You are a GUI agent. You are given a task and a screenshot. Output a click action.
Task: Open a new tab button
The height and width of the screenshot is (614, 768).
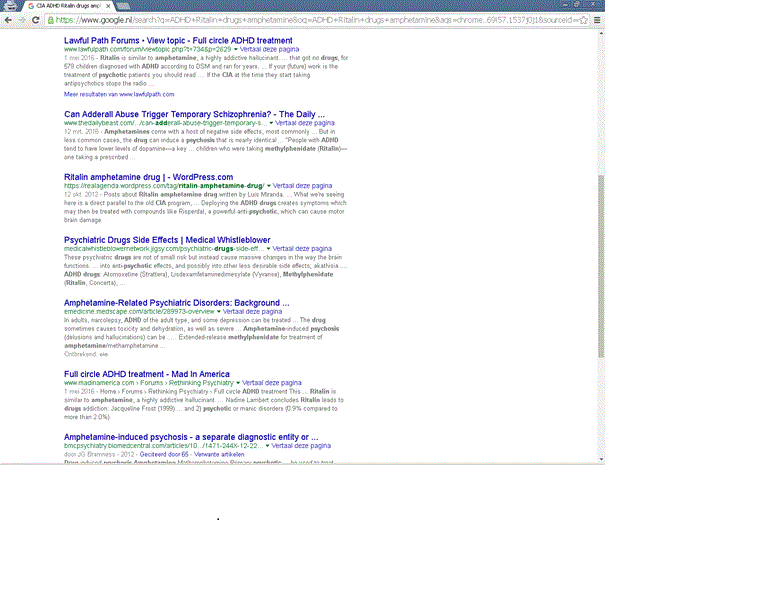tap(123, 6)
